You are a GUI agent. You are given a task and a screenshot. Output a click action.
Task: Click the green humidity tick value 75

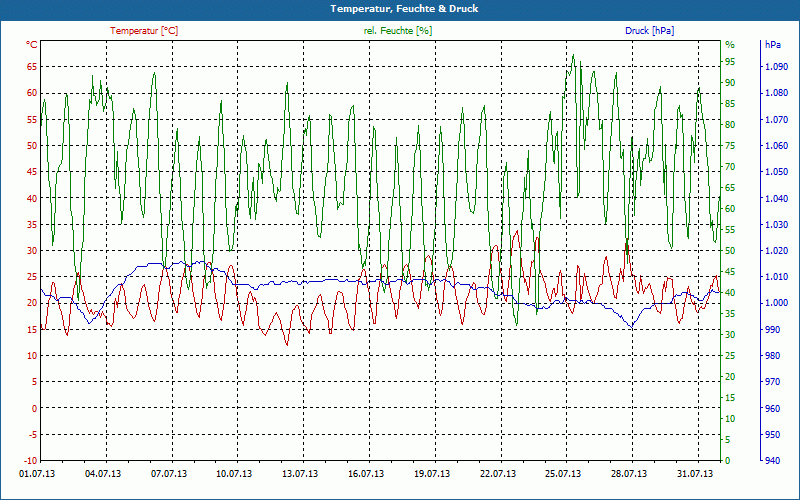[x=730, y=145]
